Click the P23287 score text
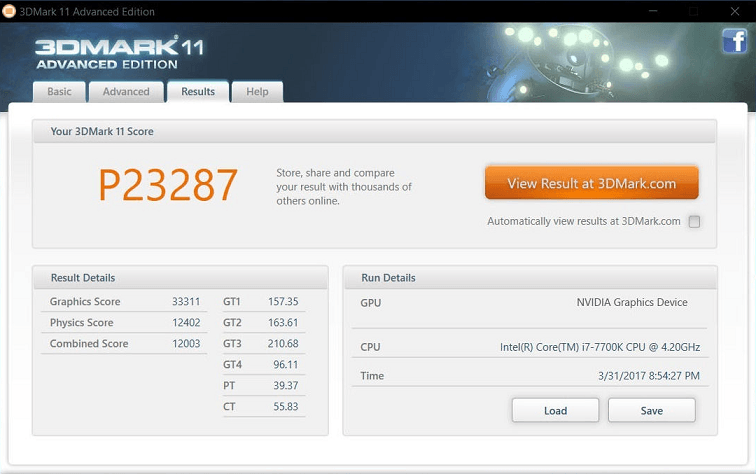 (x=168, y=186)
